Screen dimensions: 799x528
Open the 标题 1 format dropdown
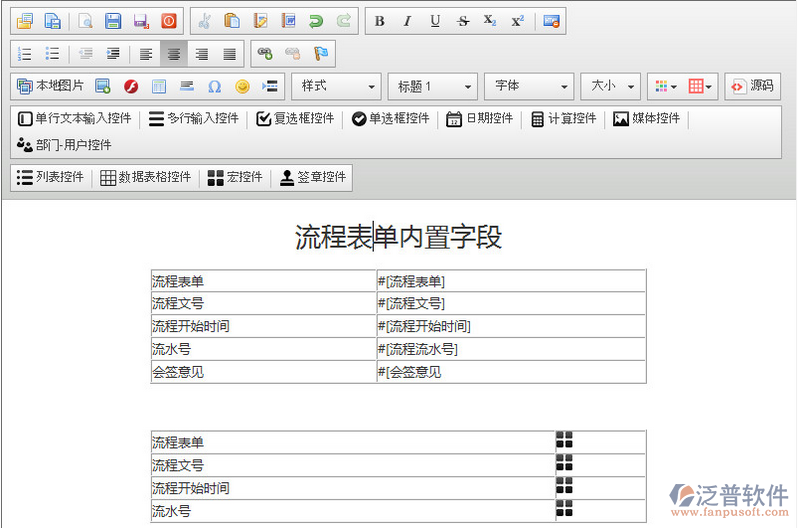tap(432, 87)
